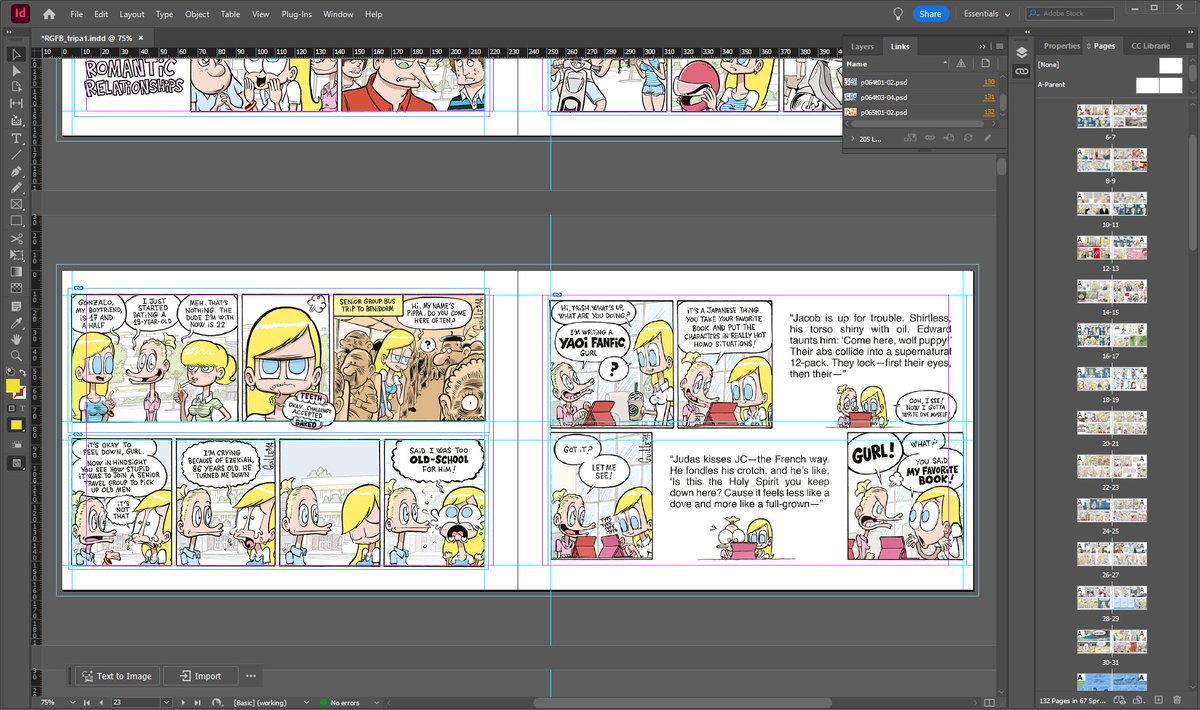
Task: Select the Eyedropper tool
Action: coord(16,323)
